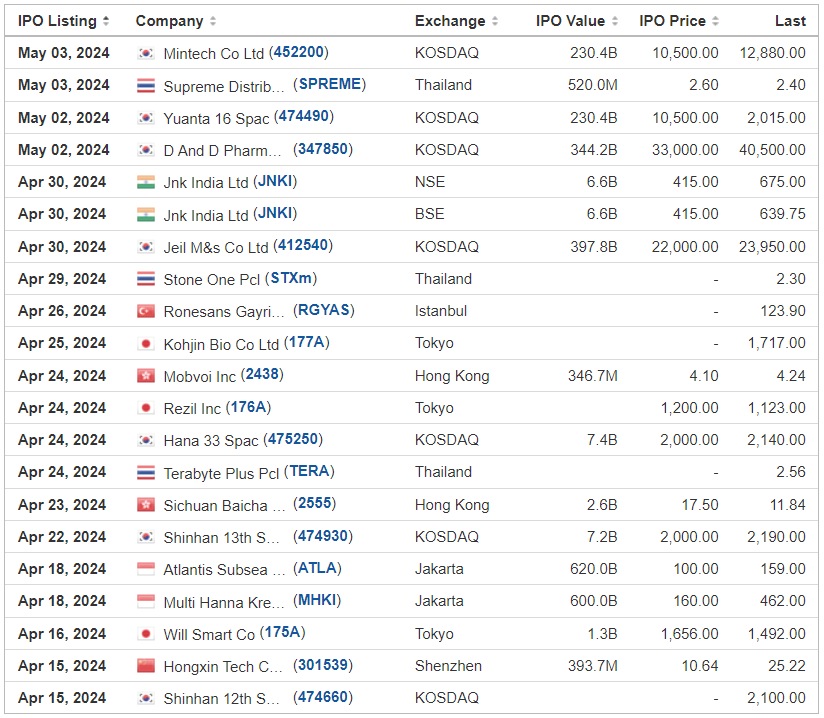Select the Istanbul exchange cell
The height and width of the screenshot is (718, 824).
[x=441, y=311]
